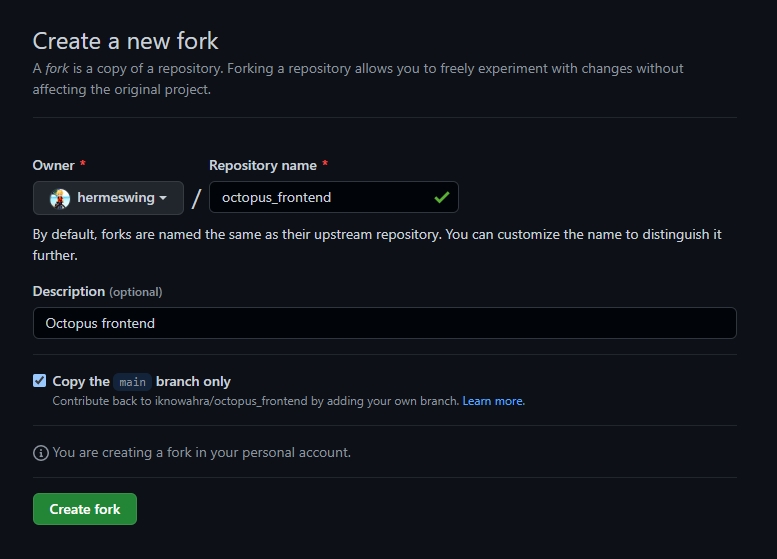Screen dimensions: 777x559
Task: Edit the Octopus frontend description field
Action: [x=385, y=323]
